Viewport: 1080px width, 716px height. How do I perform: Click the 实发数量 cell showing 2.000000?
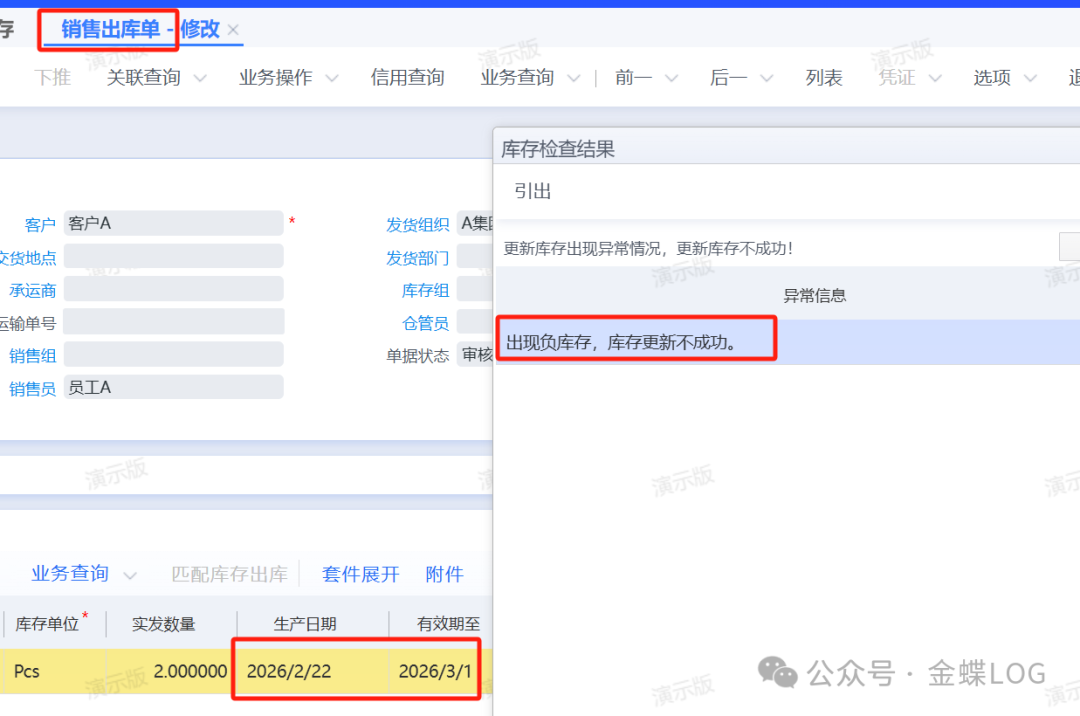172,671
